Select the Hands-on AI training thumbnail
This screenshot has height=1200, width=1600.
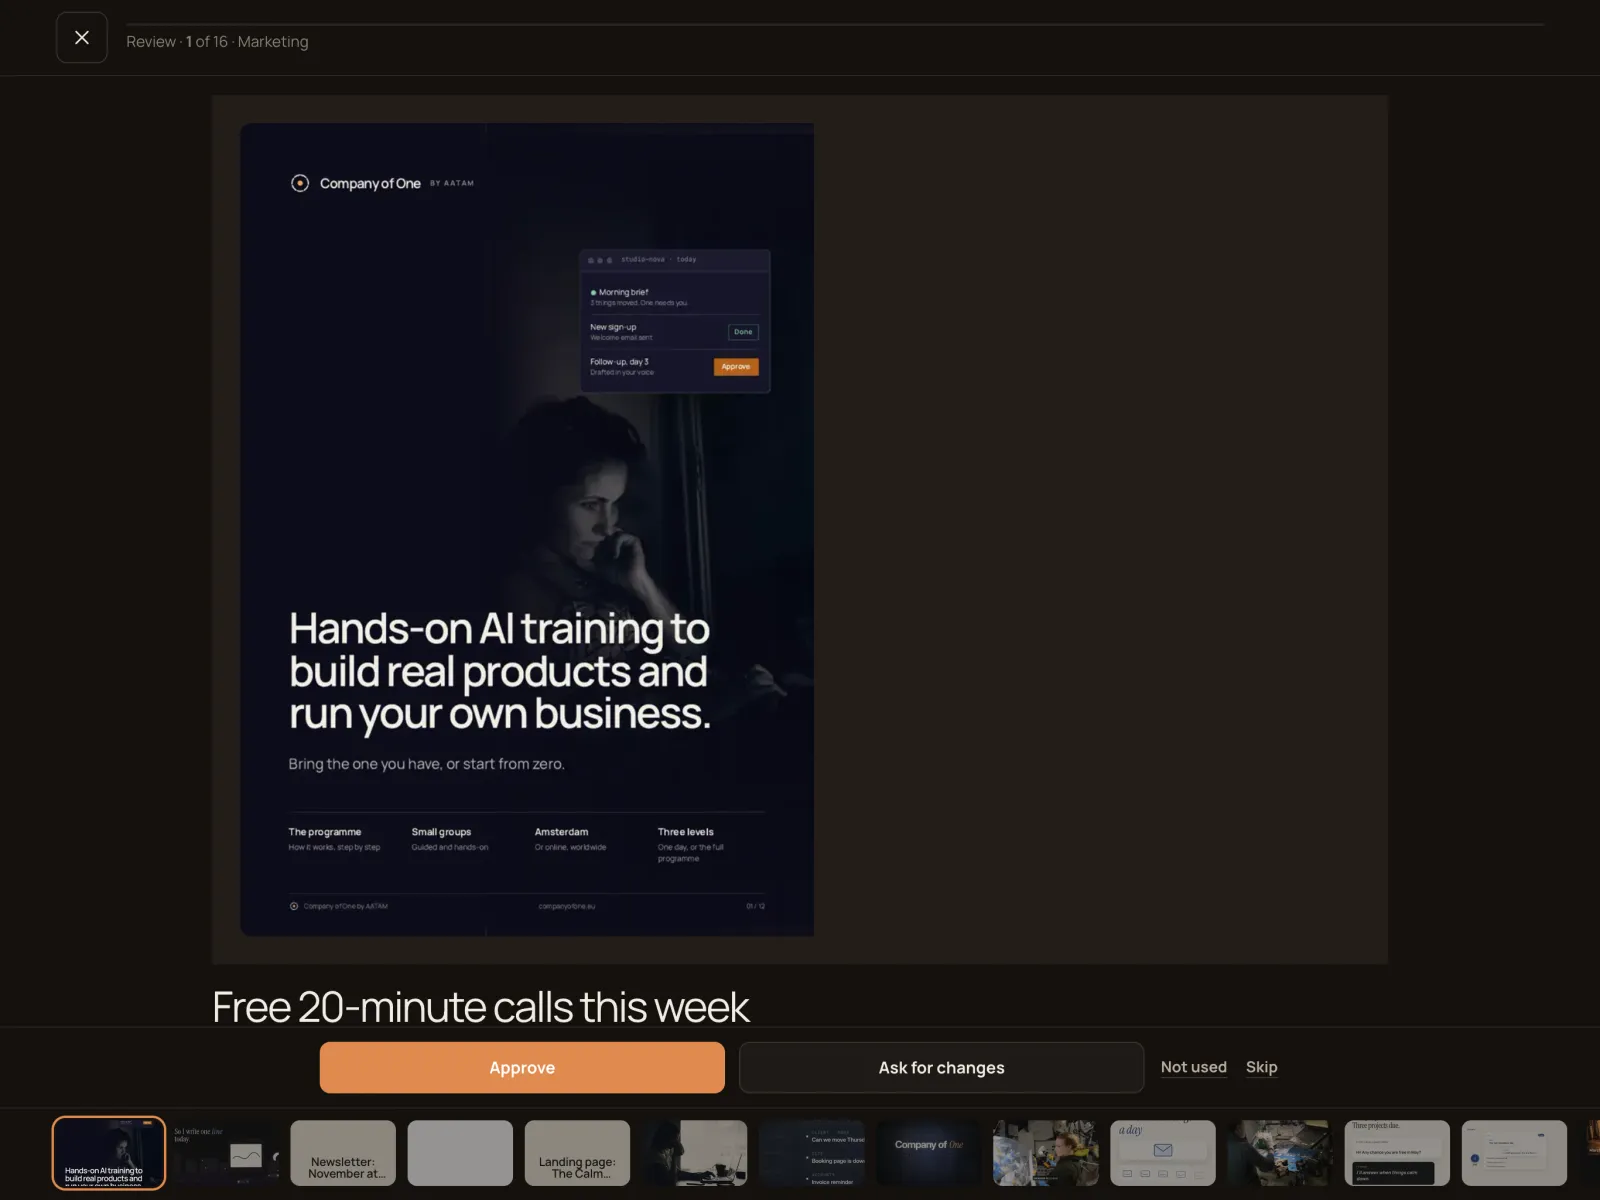pyautogui.click(x=109, y=1153)
